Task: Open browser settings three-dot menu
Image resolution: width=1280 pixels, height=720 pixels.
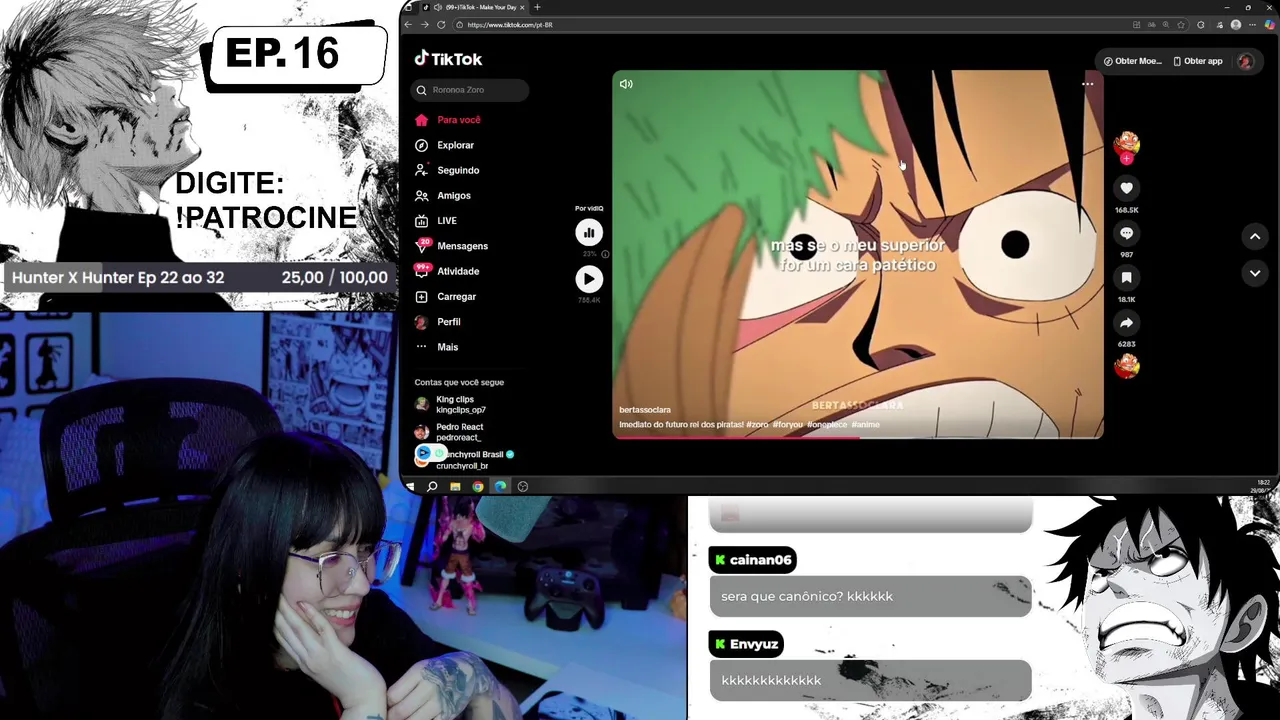Action: (x=1253, y=25)
